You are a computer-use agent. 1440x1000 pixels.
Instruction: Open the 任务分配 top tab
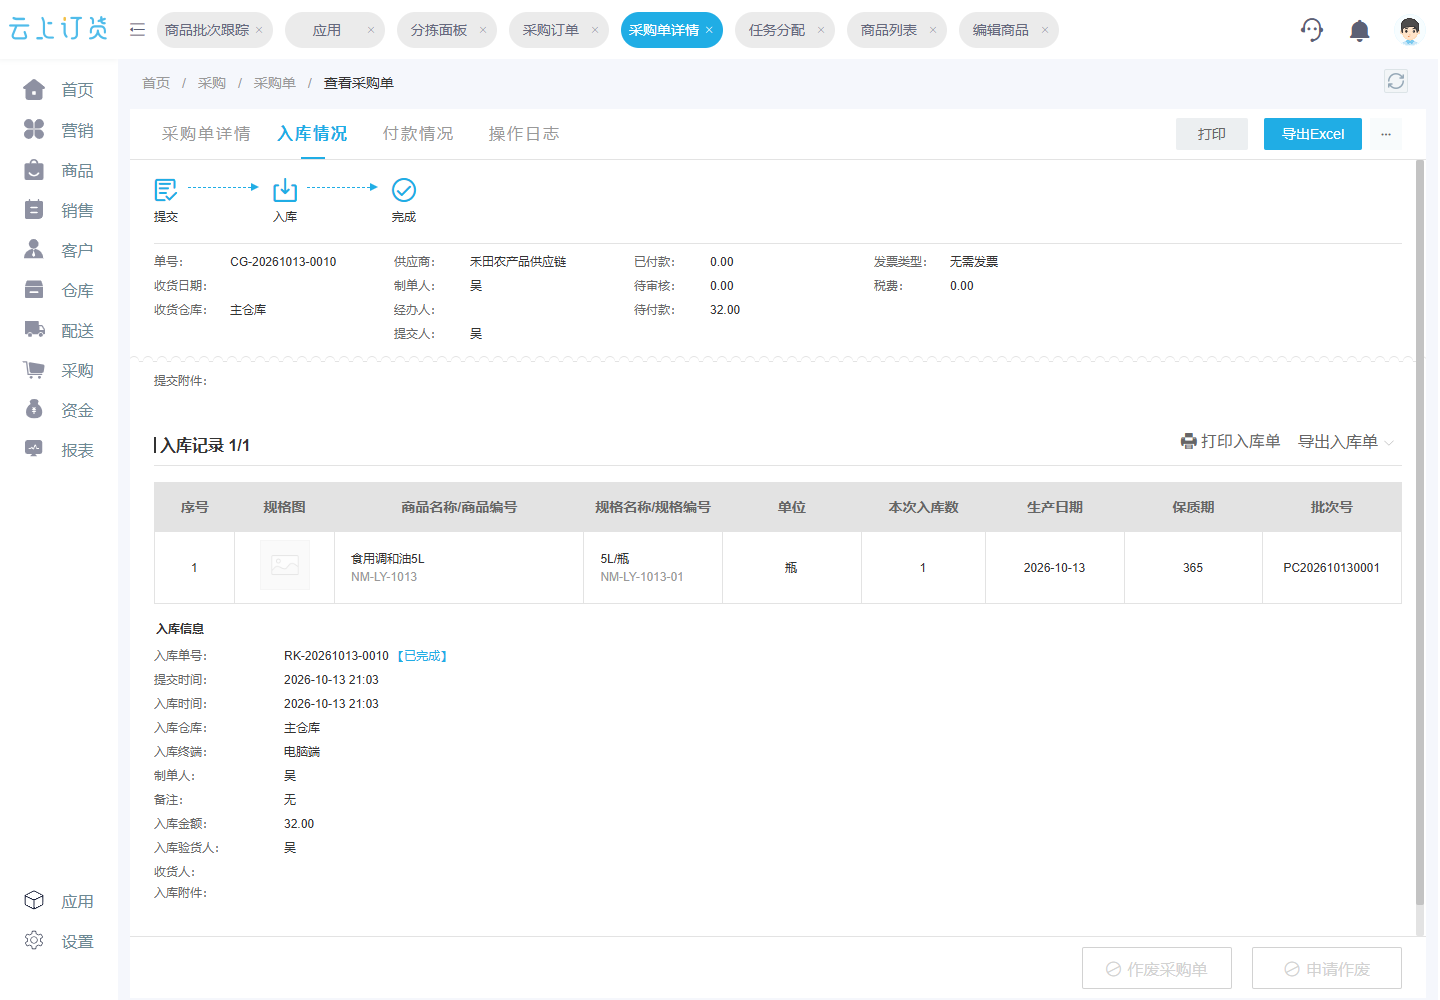coord(777,30)
